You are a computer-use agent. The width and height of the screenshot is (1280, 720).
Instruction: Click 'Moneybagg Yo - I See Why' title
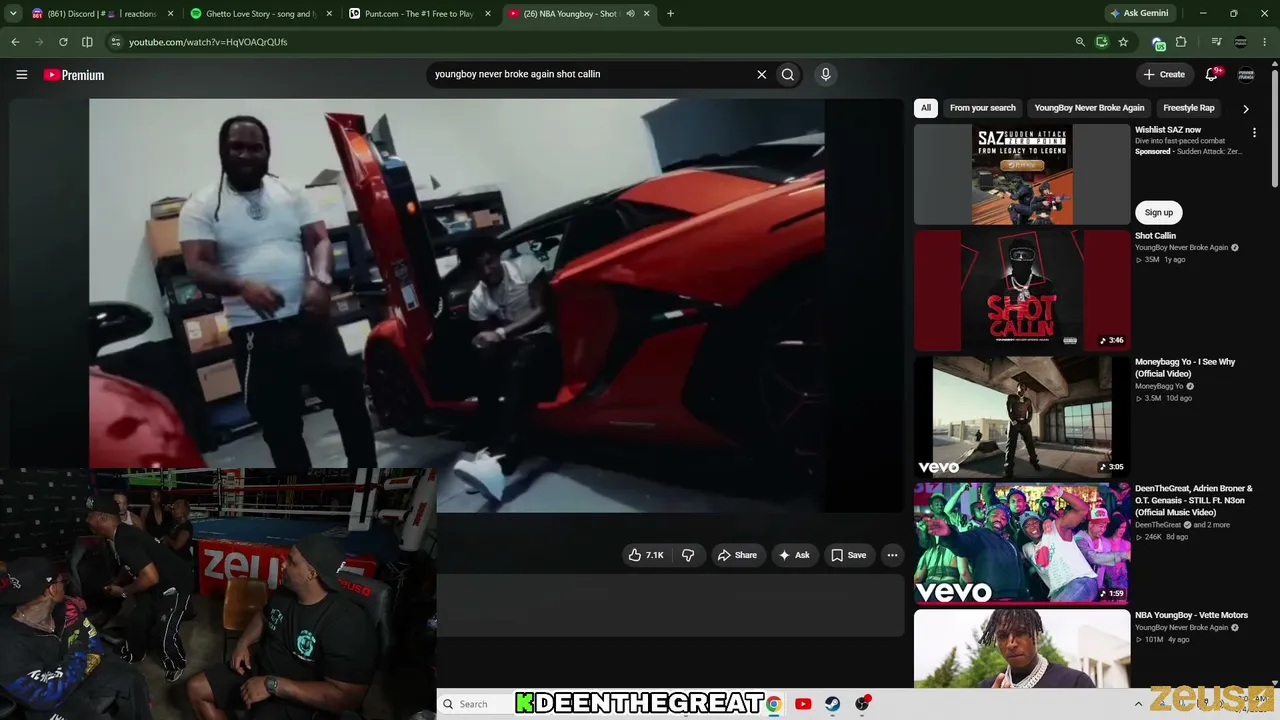point(1185,368)
